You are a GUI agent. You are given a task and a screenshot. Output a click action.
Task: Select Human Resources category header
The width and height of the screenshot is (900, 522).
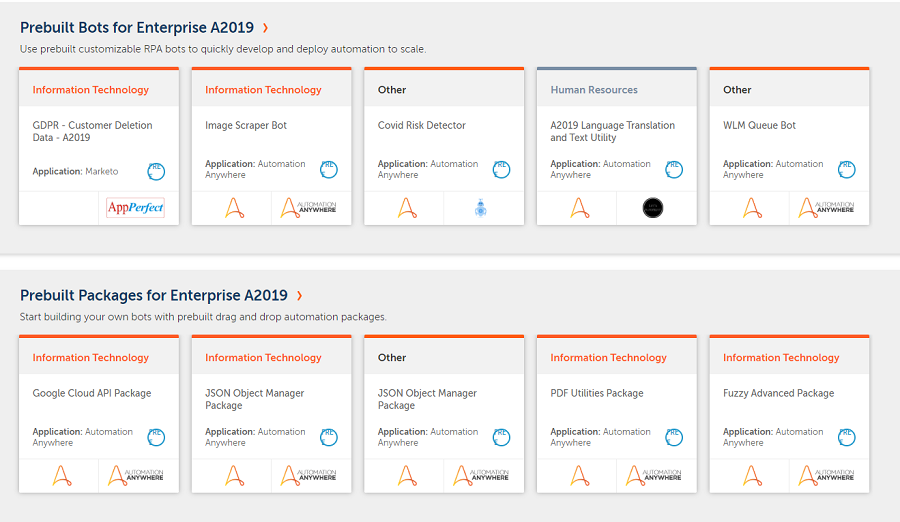(x=594, y=90)
